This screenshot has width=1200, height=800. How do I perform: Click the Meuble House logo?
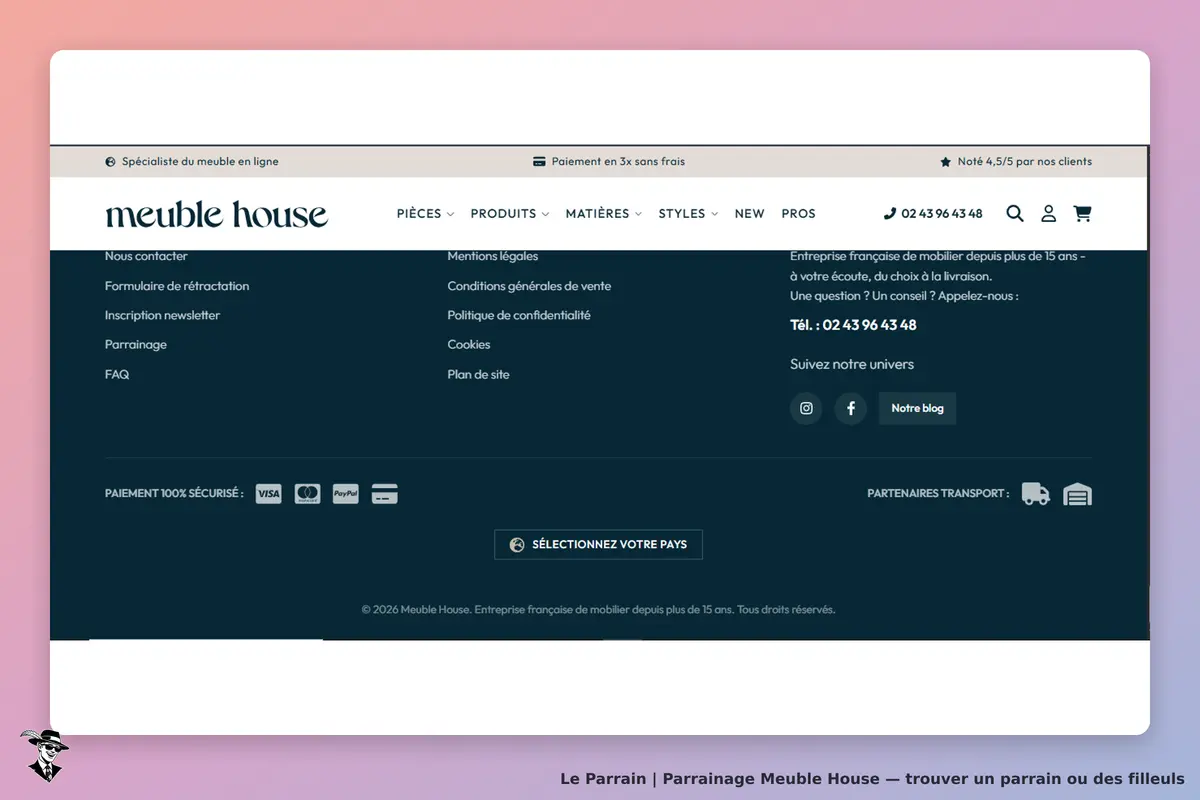click(x=216, y=214)
